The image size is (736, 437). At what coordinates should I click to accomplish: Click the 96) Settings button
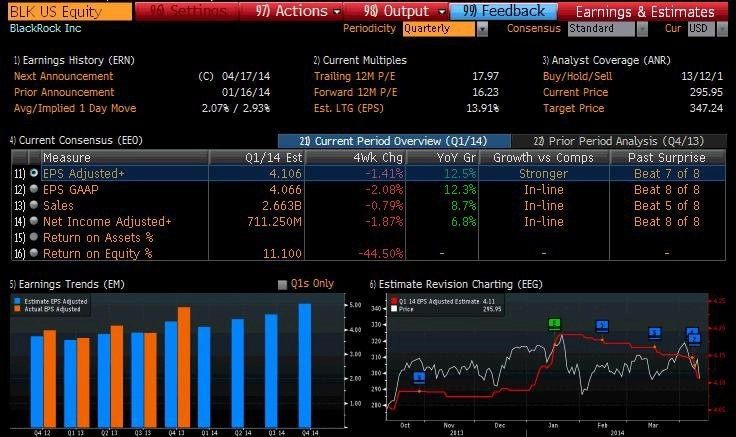click(187, 11)
